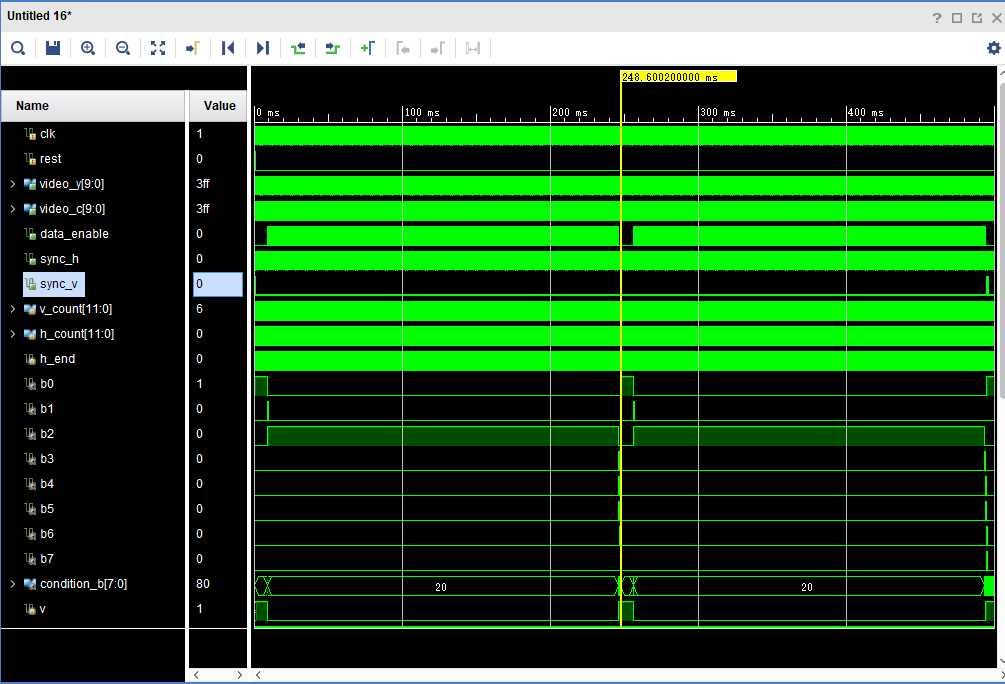Screen dimensions: 1005x684
Task: Open the waveform search tool
Action: tap(18, 48)
